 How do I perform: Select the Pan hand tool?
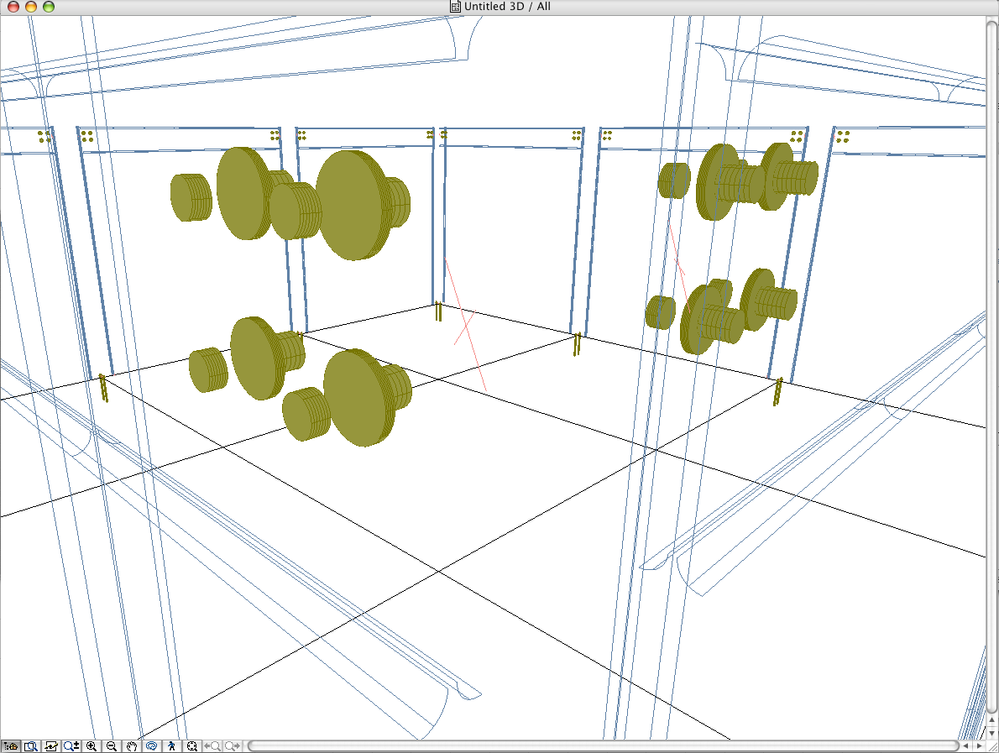pos(131,746)
